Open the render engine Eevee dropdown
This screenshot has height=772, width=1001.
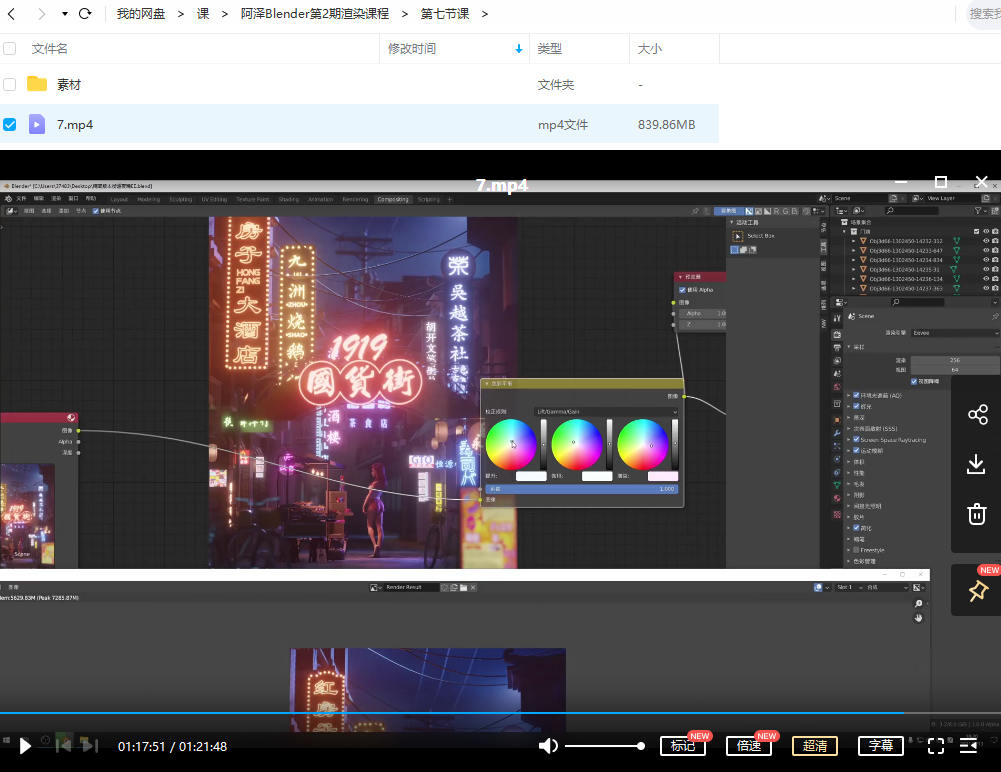[x=955, y=333]
